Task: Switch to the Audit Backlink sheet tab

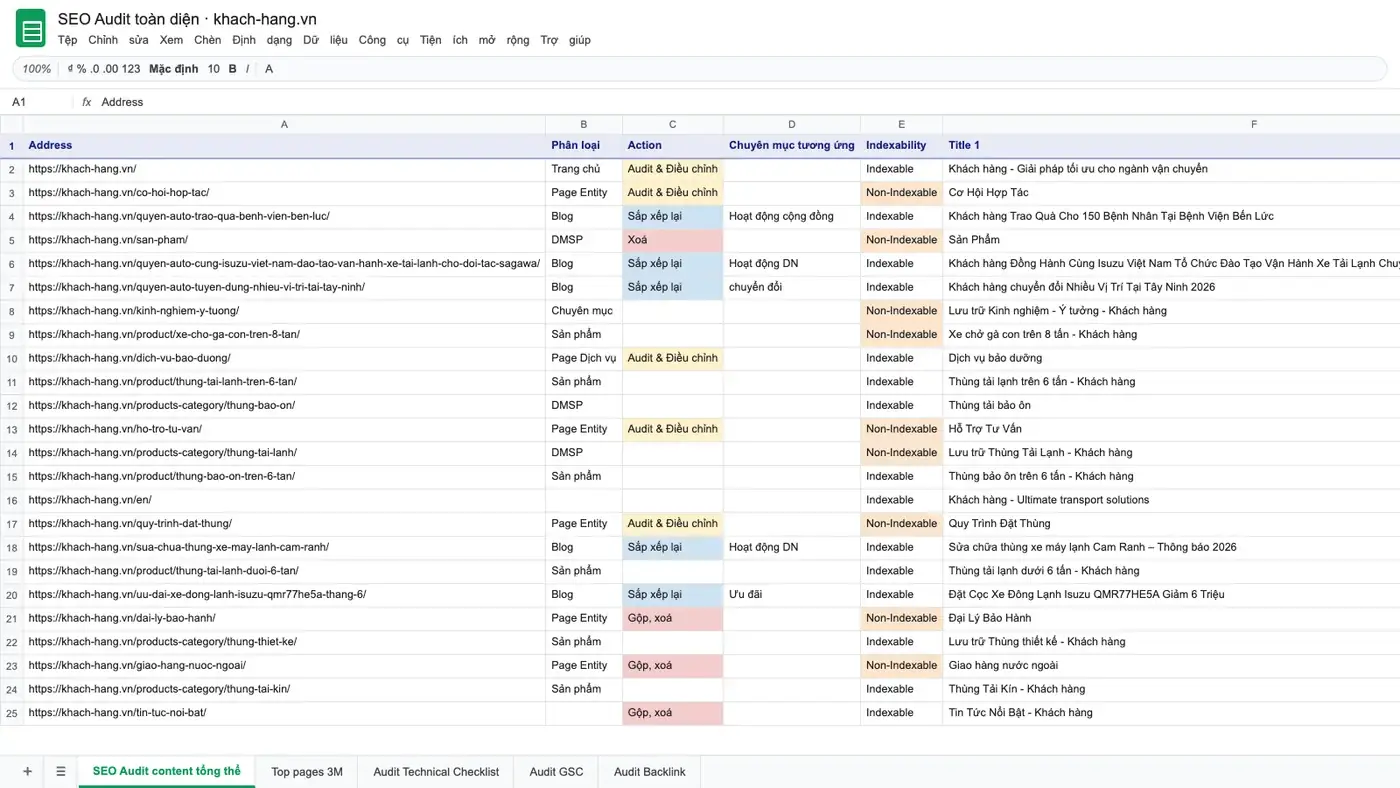Action: [x=649, y=772]
